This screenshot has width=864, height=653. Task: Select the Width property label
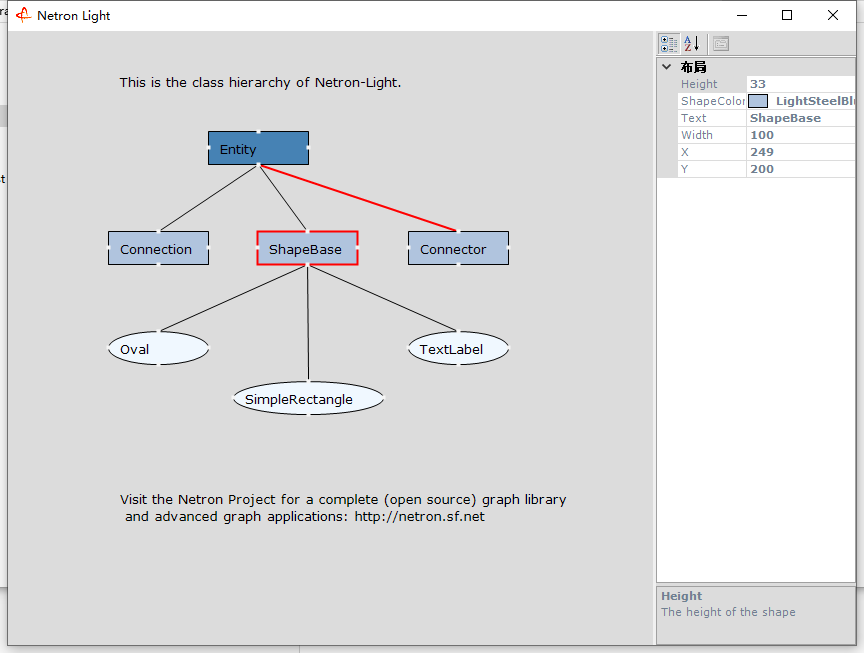(x=696, y=135)
